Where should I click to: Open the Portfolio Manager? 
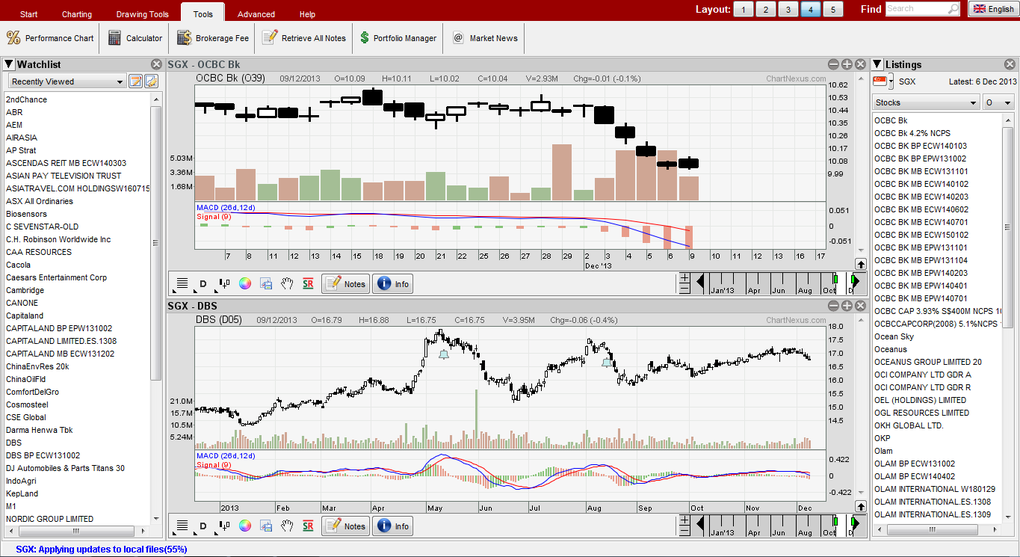397,38
